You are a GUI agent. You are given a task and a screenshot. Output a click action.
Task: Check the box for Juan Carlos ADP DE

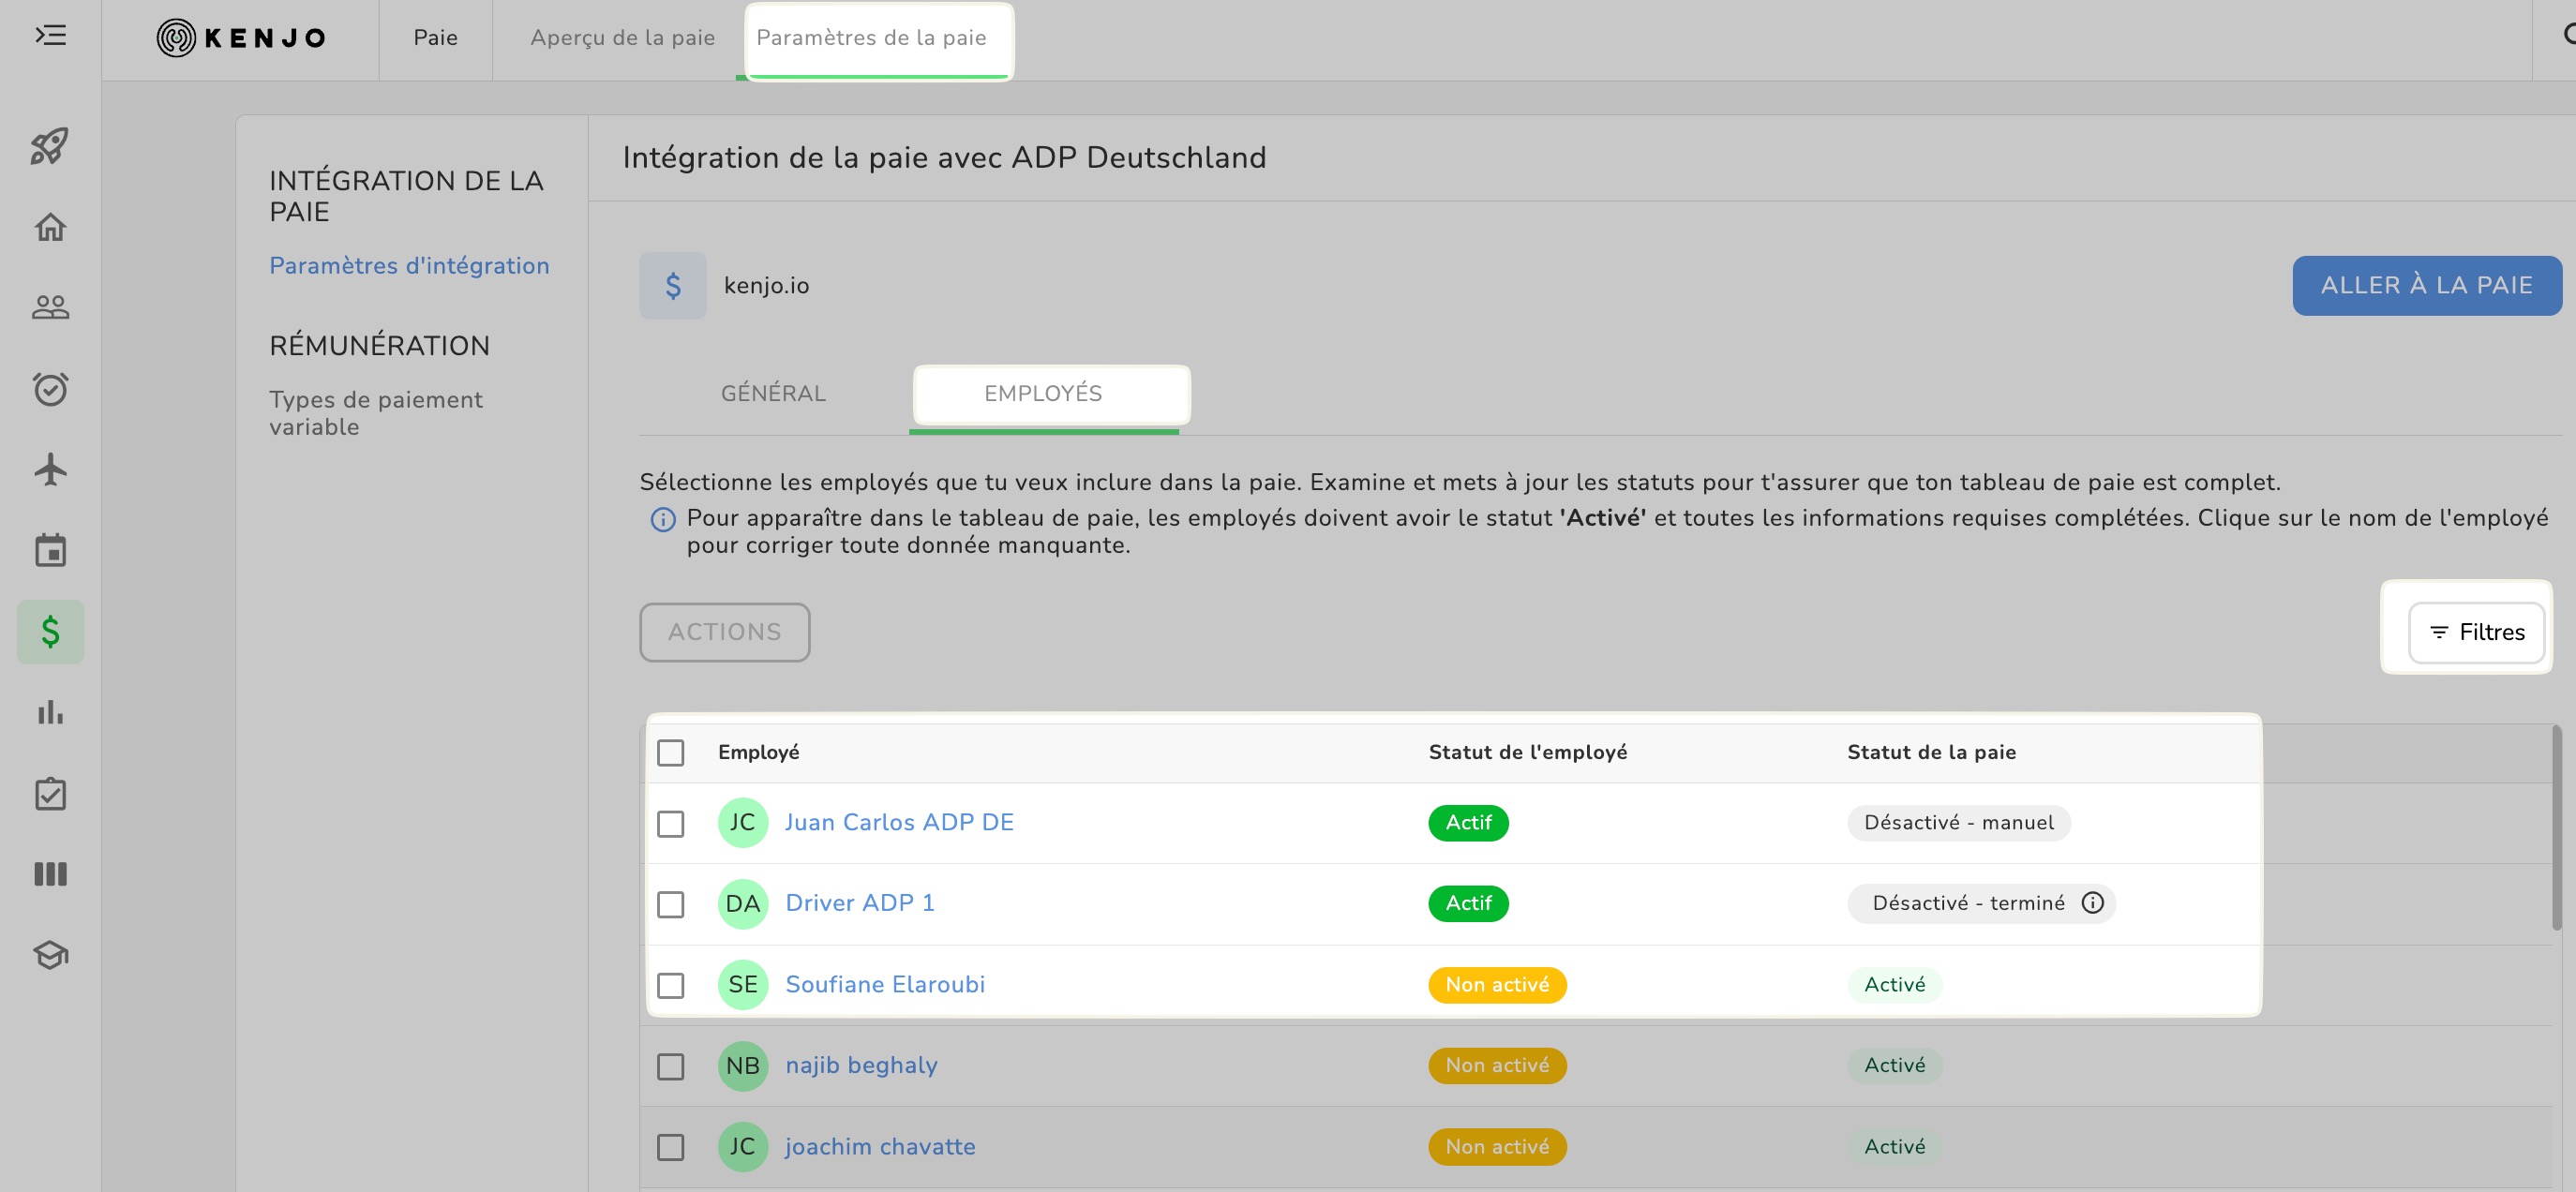(x=670, y=823)
